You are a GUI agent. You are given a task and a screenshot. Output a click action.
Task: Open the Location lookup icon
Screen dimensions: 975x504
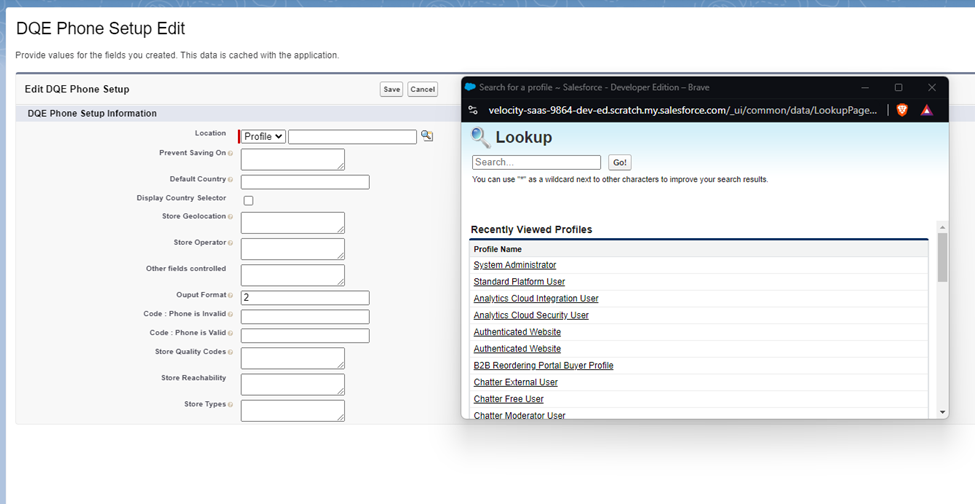click(x=427, y=135)
